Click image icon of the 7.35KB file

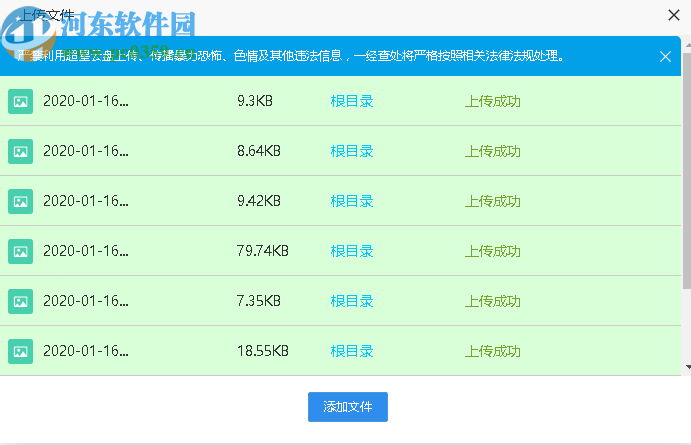[x=20, y=301]
